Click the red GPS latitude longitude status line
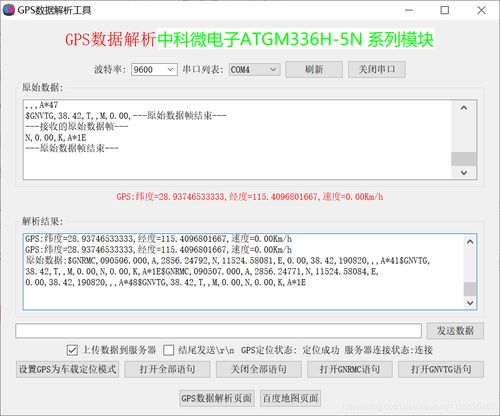This screenshot has height=416, width=500. pyautogui.click(x=250, y=197)
